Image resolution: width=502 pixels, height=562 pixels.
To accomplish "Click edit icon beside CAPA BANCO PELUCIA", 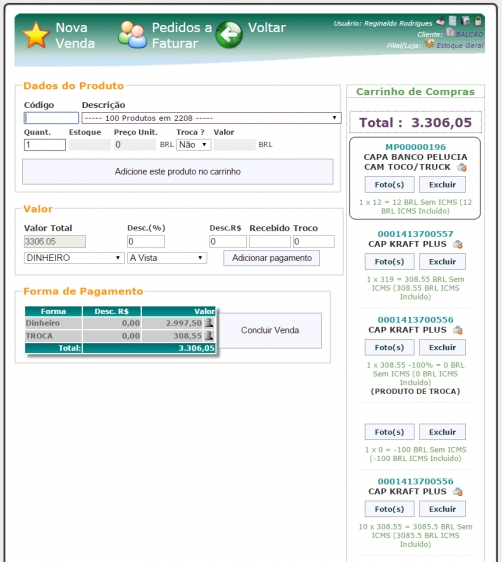I will pos(462,167).
